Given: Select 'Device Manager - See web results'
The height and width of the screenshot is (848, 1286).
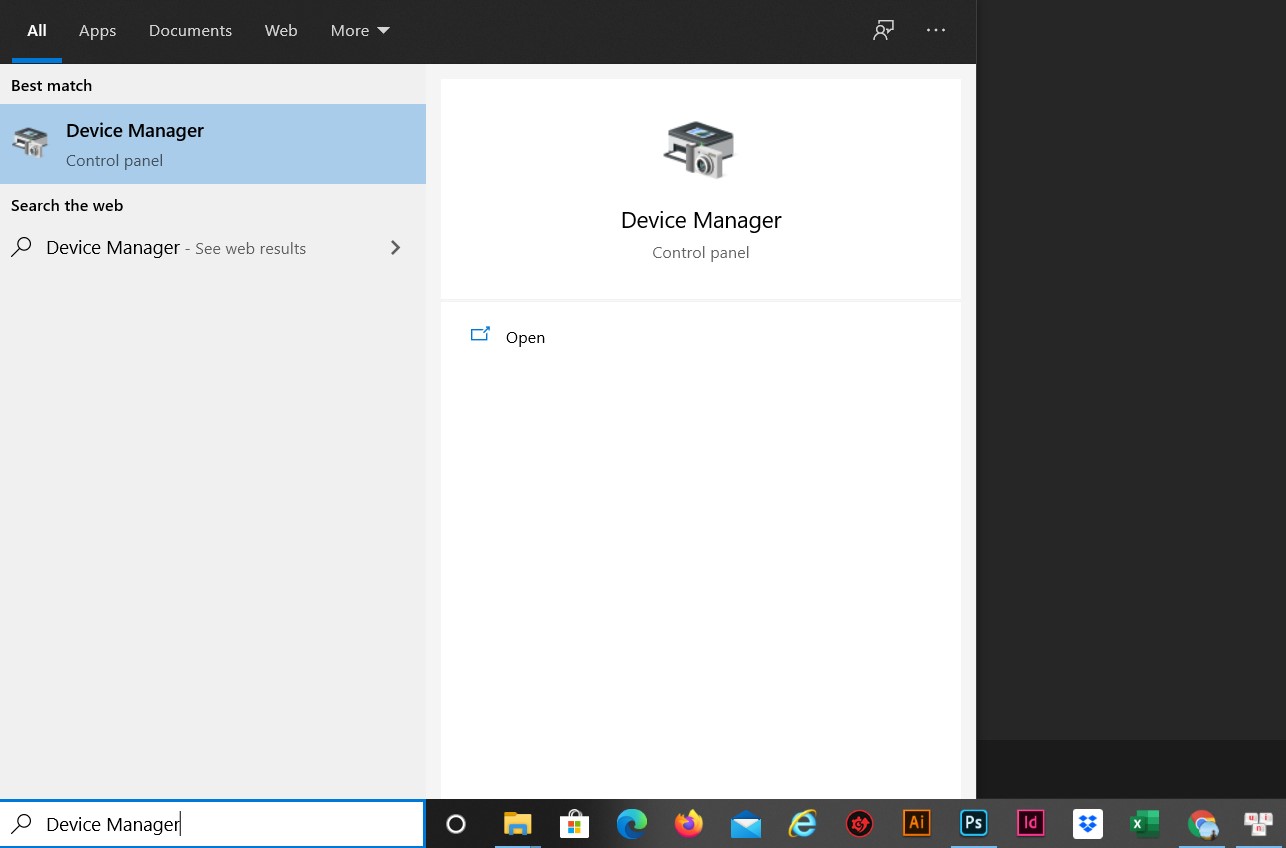Looking at the screenshot, I should pos(213,248).
